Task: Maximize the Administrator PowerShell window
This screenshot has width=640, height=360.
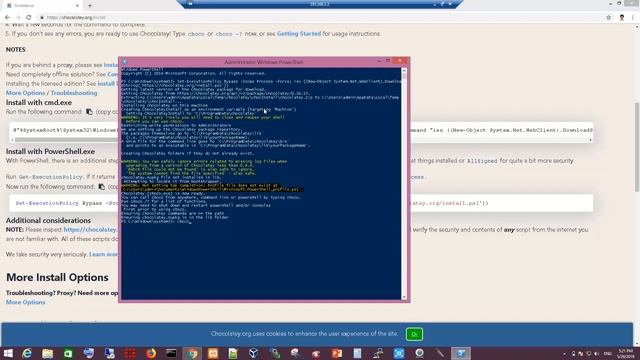Action: click(388, 61)
